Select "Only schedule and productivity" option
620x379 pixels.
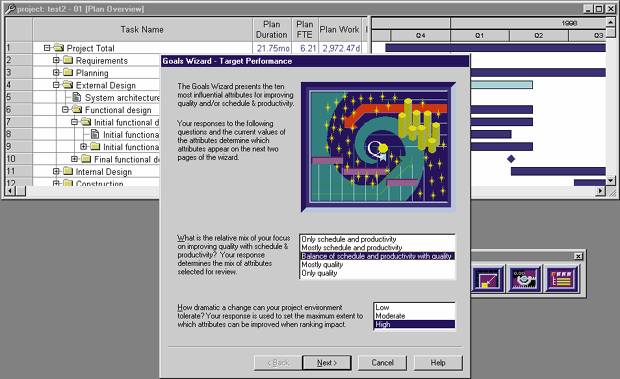point(349,239)
